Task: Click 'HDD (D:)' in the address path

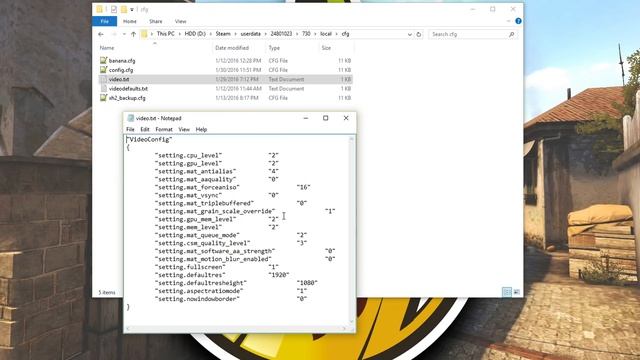Action: point(195,34)
